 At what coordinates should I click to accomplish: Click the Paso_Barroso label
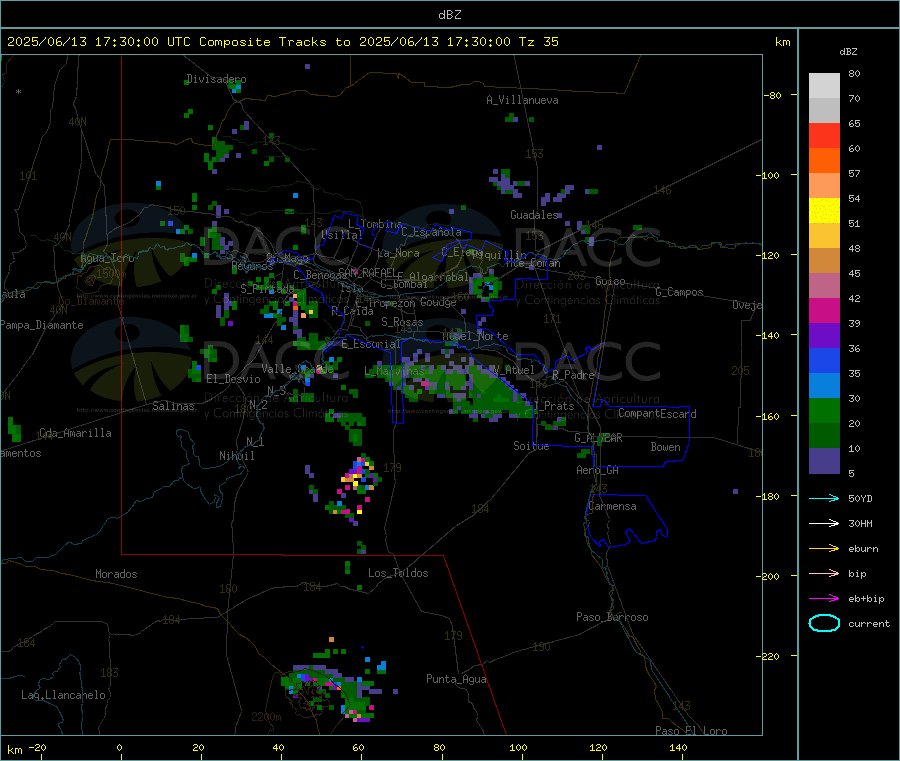pyautogui.click(x=612, y=617)
